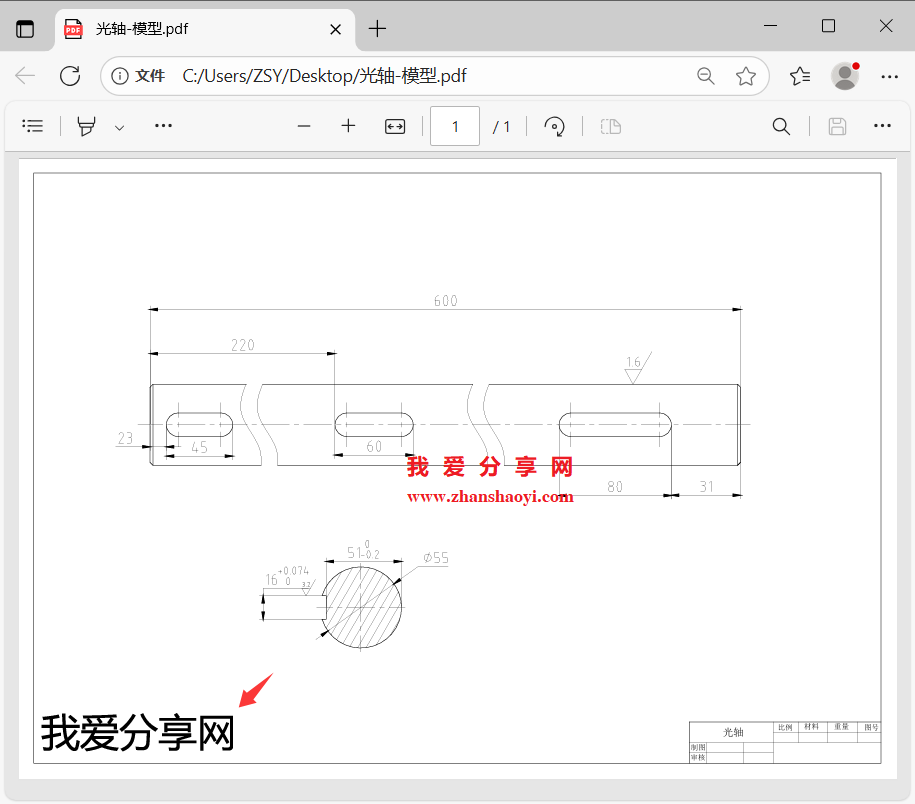Save the PDF file
This screenshot has height=804, width=915.
pyautogui.click(x=837, y=126)
